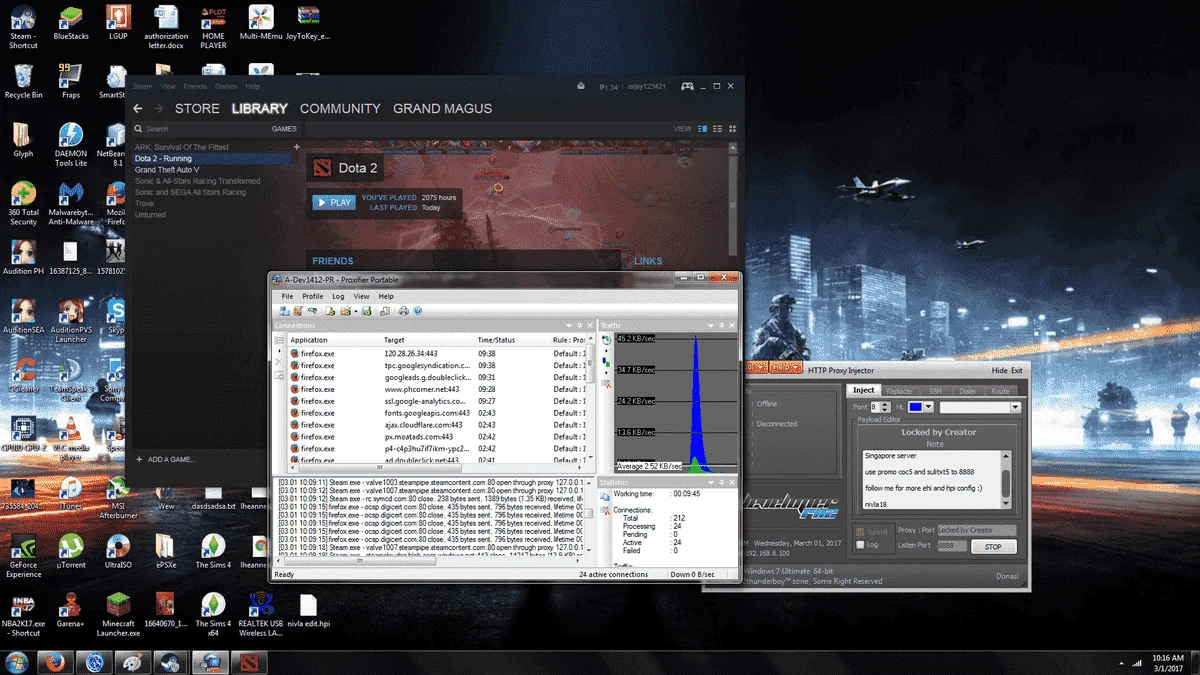Click the Dota 2 taskbar icon
This screenshot has height=675, width=1200.
coord(249,662)
